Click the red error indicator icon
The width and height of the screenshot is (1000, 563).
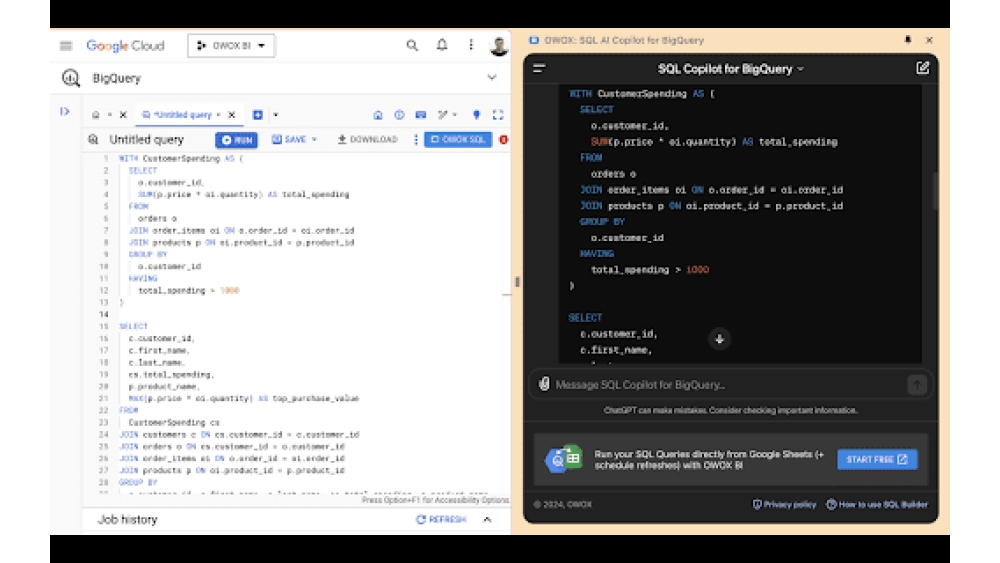pyautogui.click(x=503, y=139)
